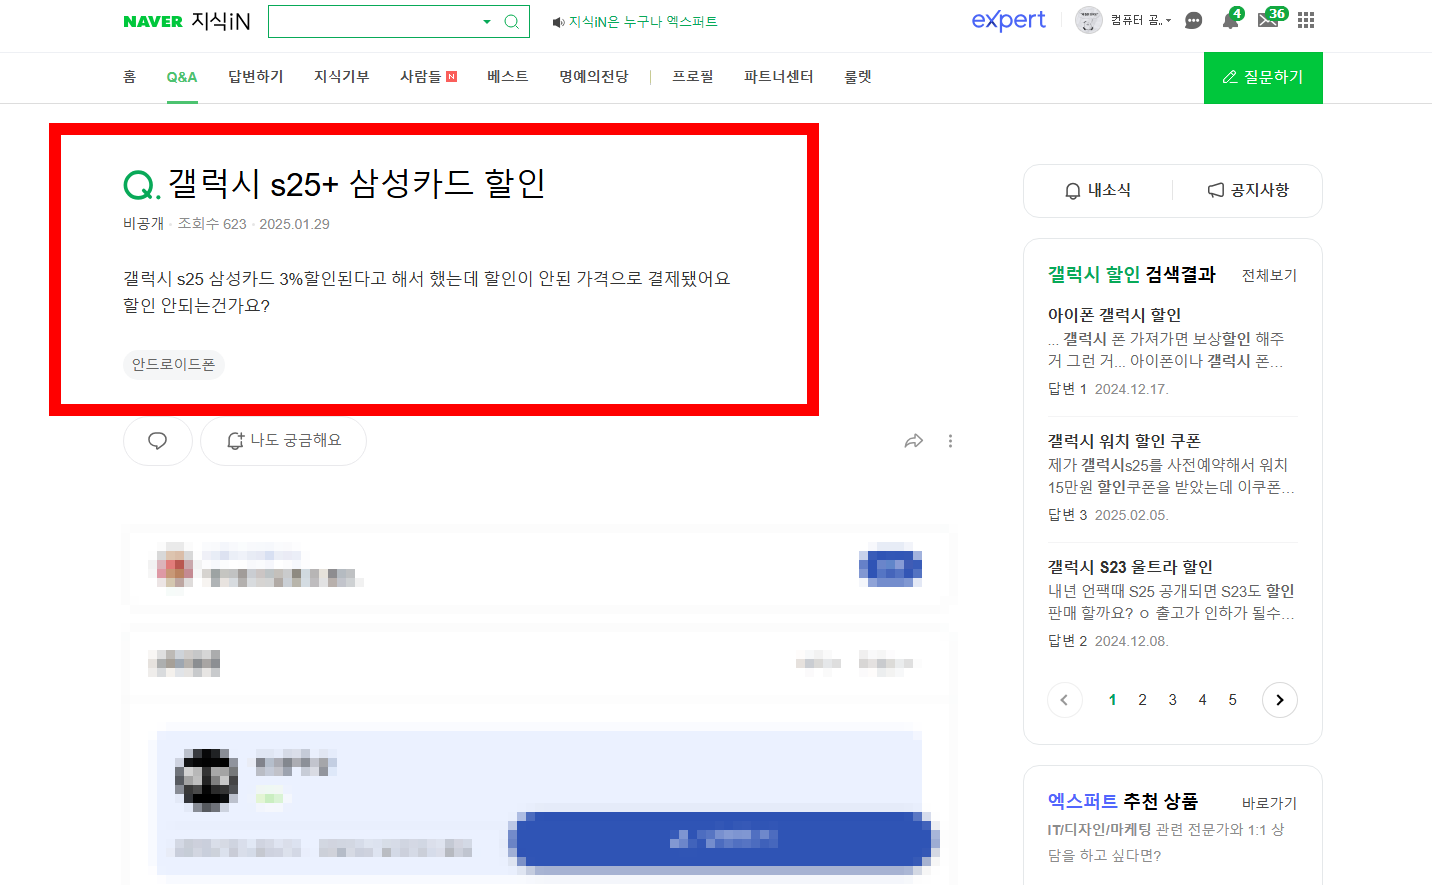Image resolution: width=1432 pixels, height=885 pixels.
Task: Click the search magnifier icon
Action: click(x=511, y=22)
